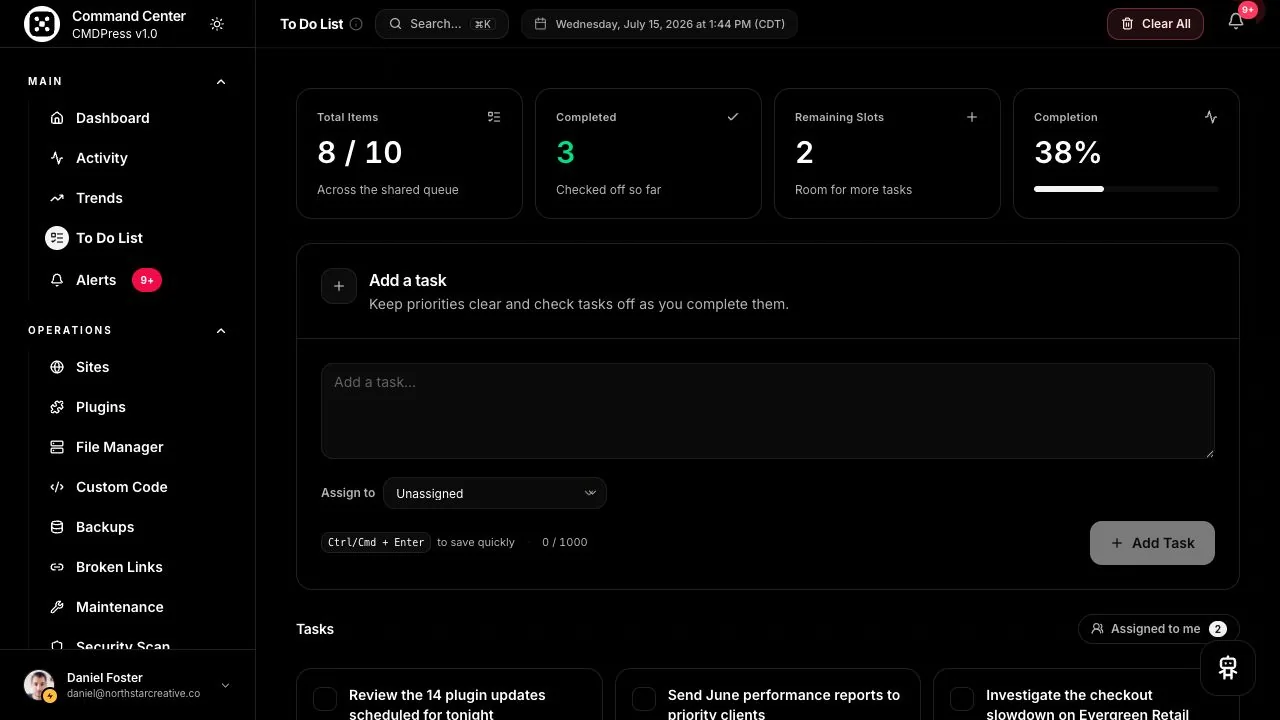Check off Review the 14 plugin updates task

pyautogui.click(x=325, y=699)
